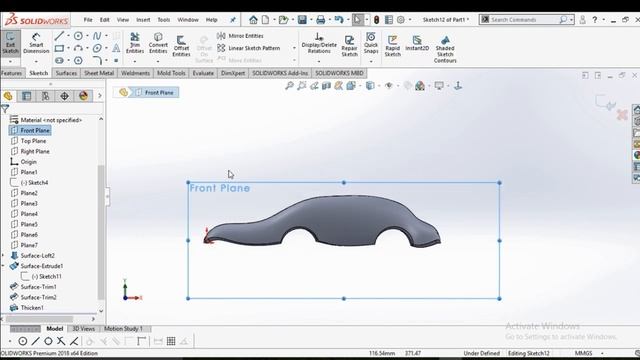Select Thicken1 in feature tree
The image size is (640, 360).
[27, 308]
